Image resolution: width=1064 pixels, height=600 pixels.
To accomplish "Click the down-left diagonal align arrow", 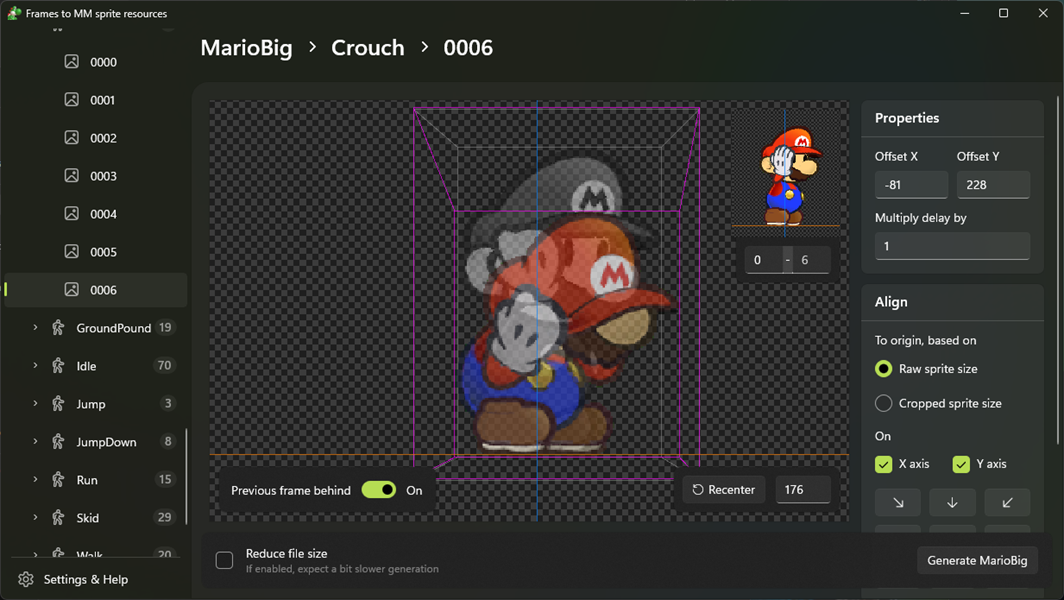I will (1007, 503).
